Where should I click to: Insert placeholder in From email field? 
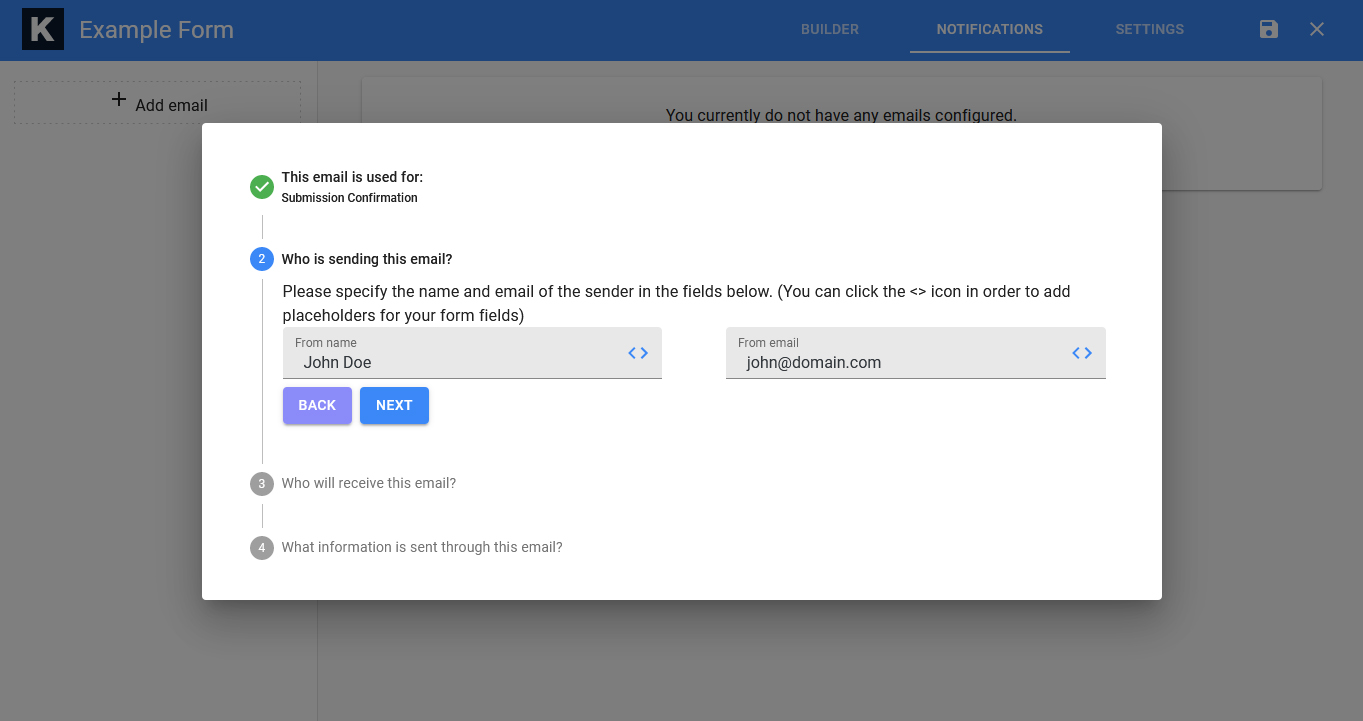[x=1082, y=353]
